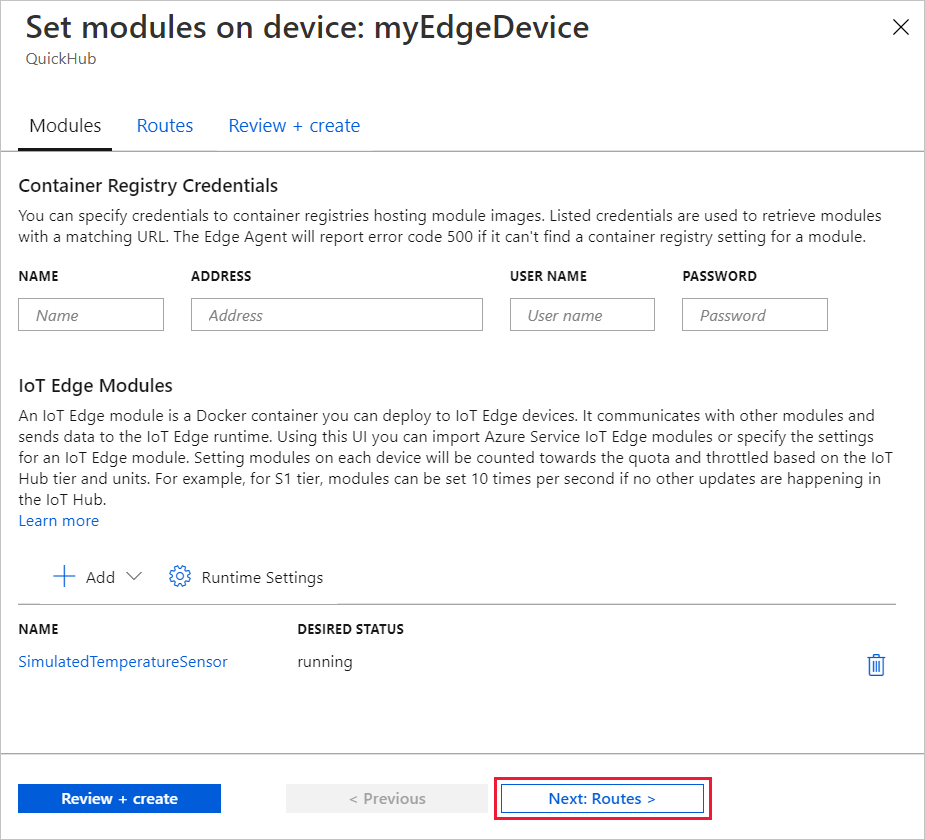The width and height of the screenshot is (925, 840).
Task: Close the Set modules panel
Action: (x=900, y=27)
